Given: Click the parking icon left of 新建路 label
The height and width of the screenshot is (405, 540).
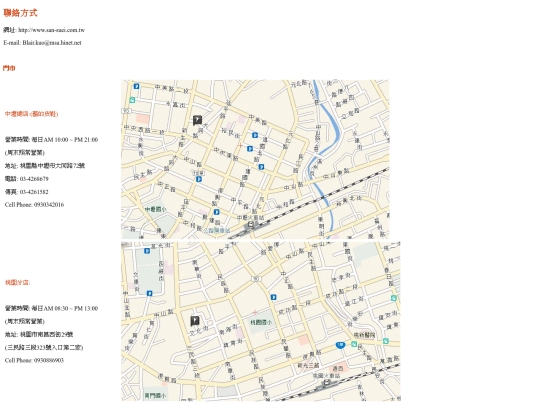Looking at the screenshot, I should coord(216,212).
